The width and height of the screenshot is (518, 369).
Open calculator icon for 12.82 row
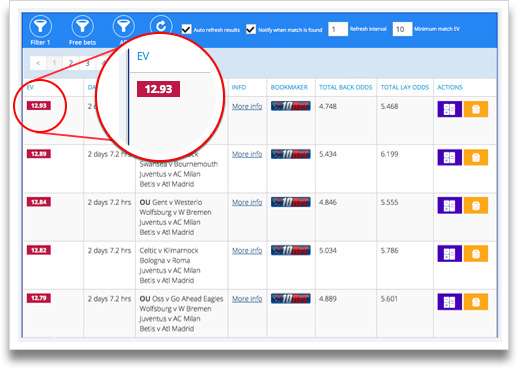tap(450, 253)
